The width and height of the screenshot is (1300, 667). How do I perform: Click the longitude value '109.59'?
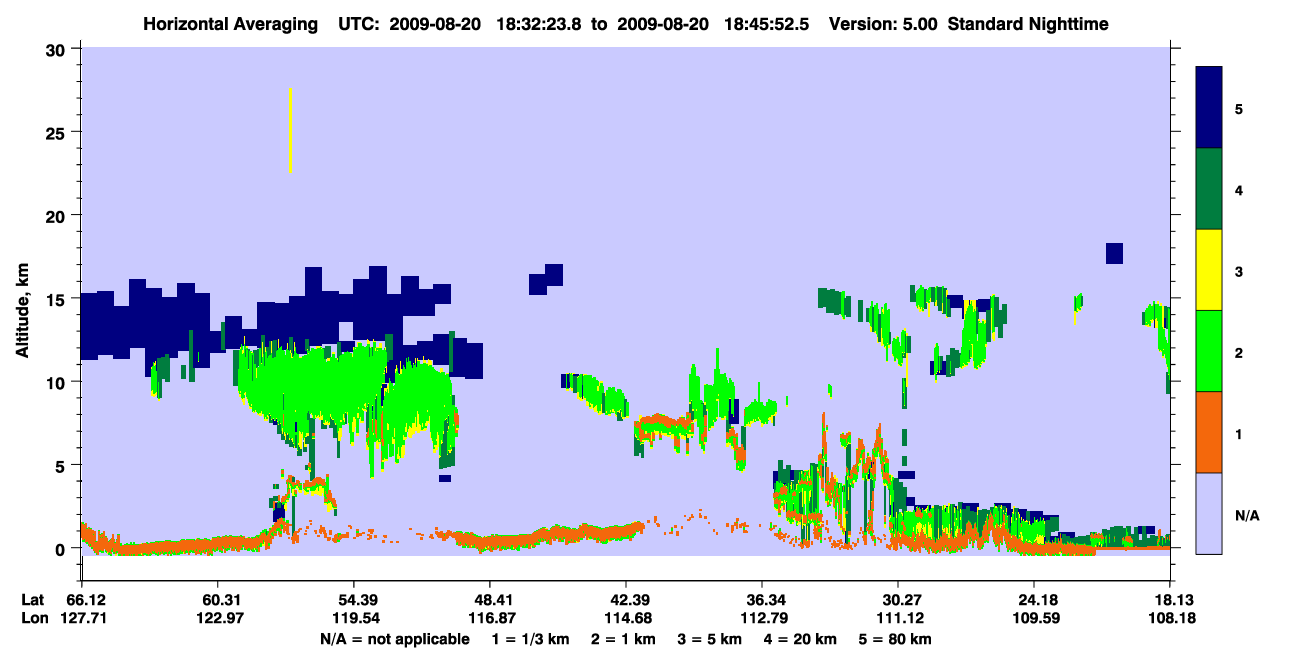(x=1034, y=618)
